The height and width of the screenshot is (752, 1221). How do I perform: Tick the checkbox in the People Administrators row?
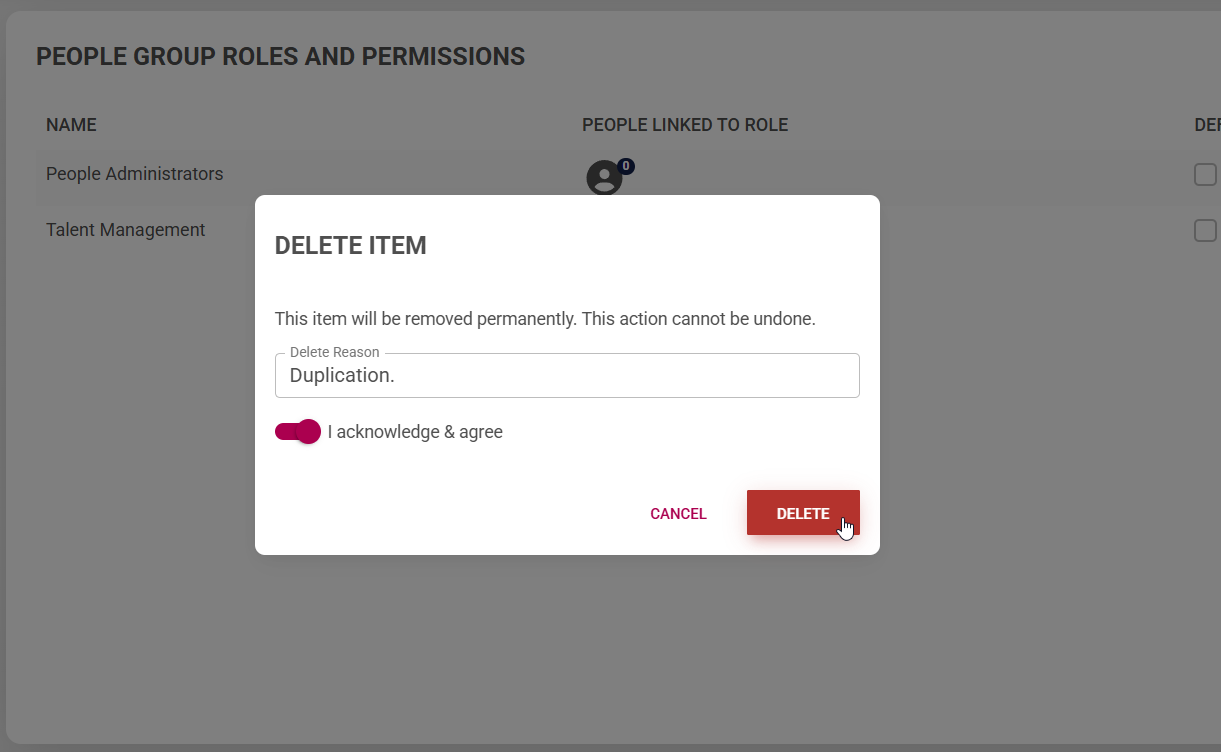click(1205, 174)
